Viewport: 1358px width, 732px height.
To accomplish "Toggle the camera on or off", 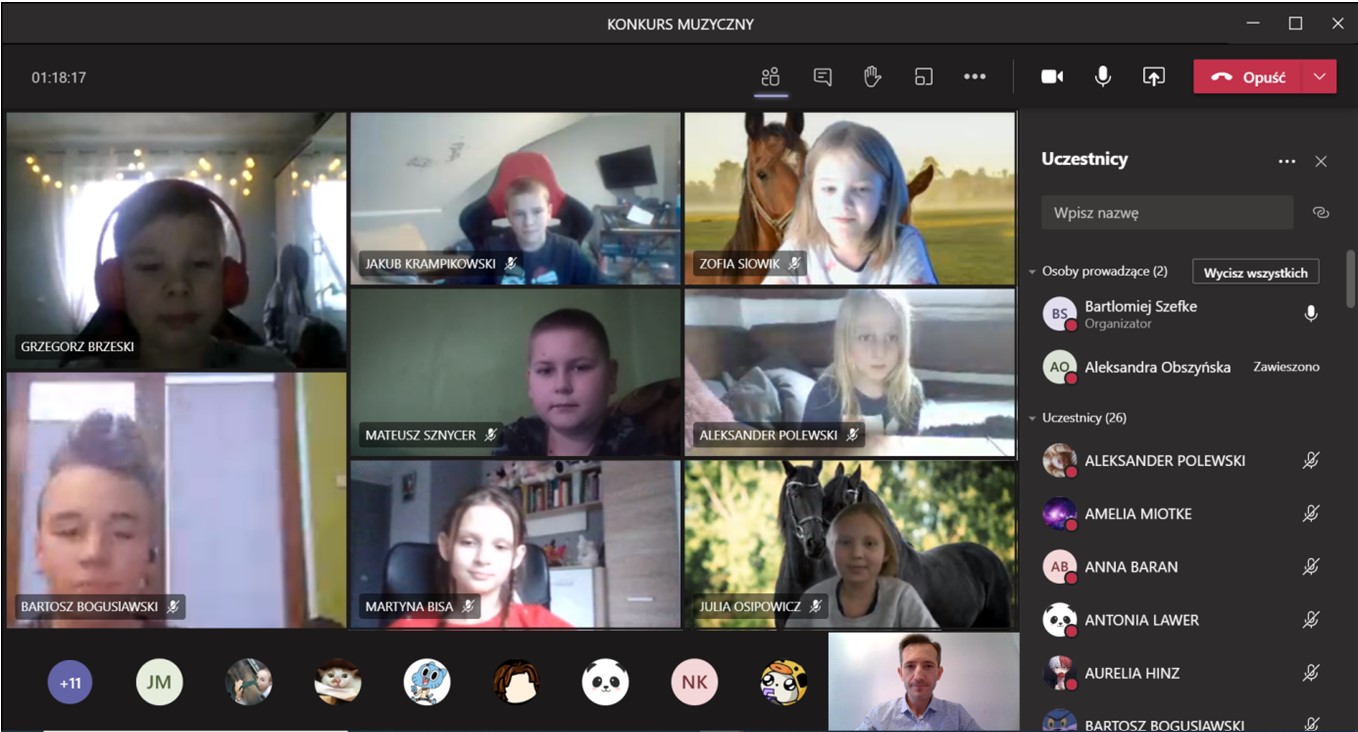I will point(1052,77).
